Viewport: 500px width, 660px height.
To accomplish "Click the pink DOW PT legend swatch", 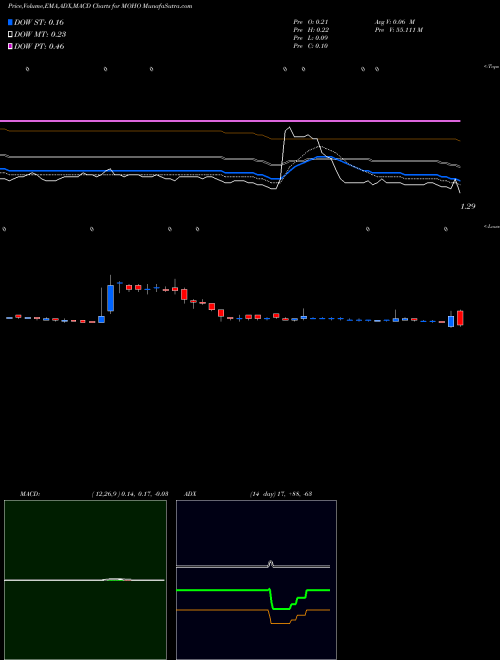I will 10,46.
